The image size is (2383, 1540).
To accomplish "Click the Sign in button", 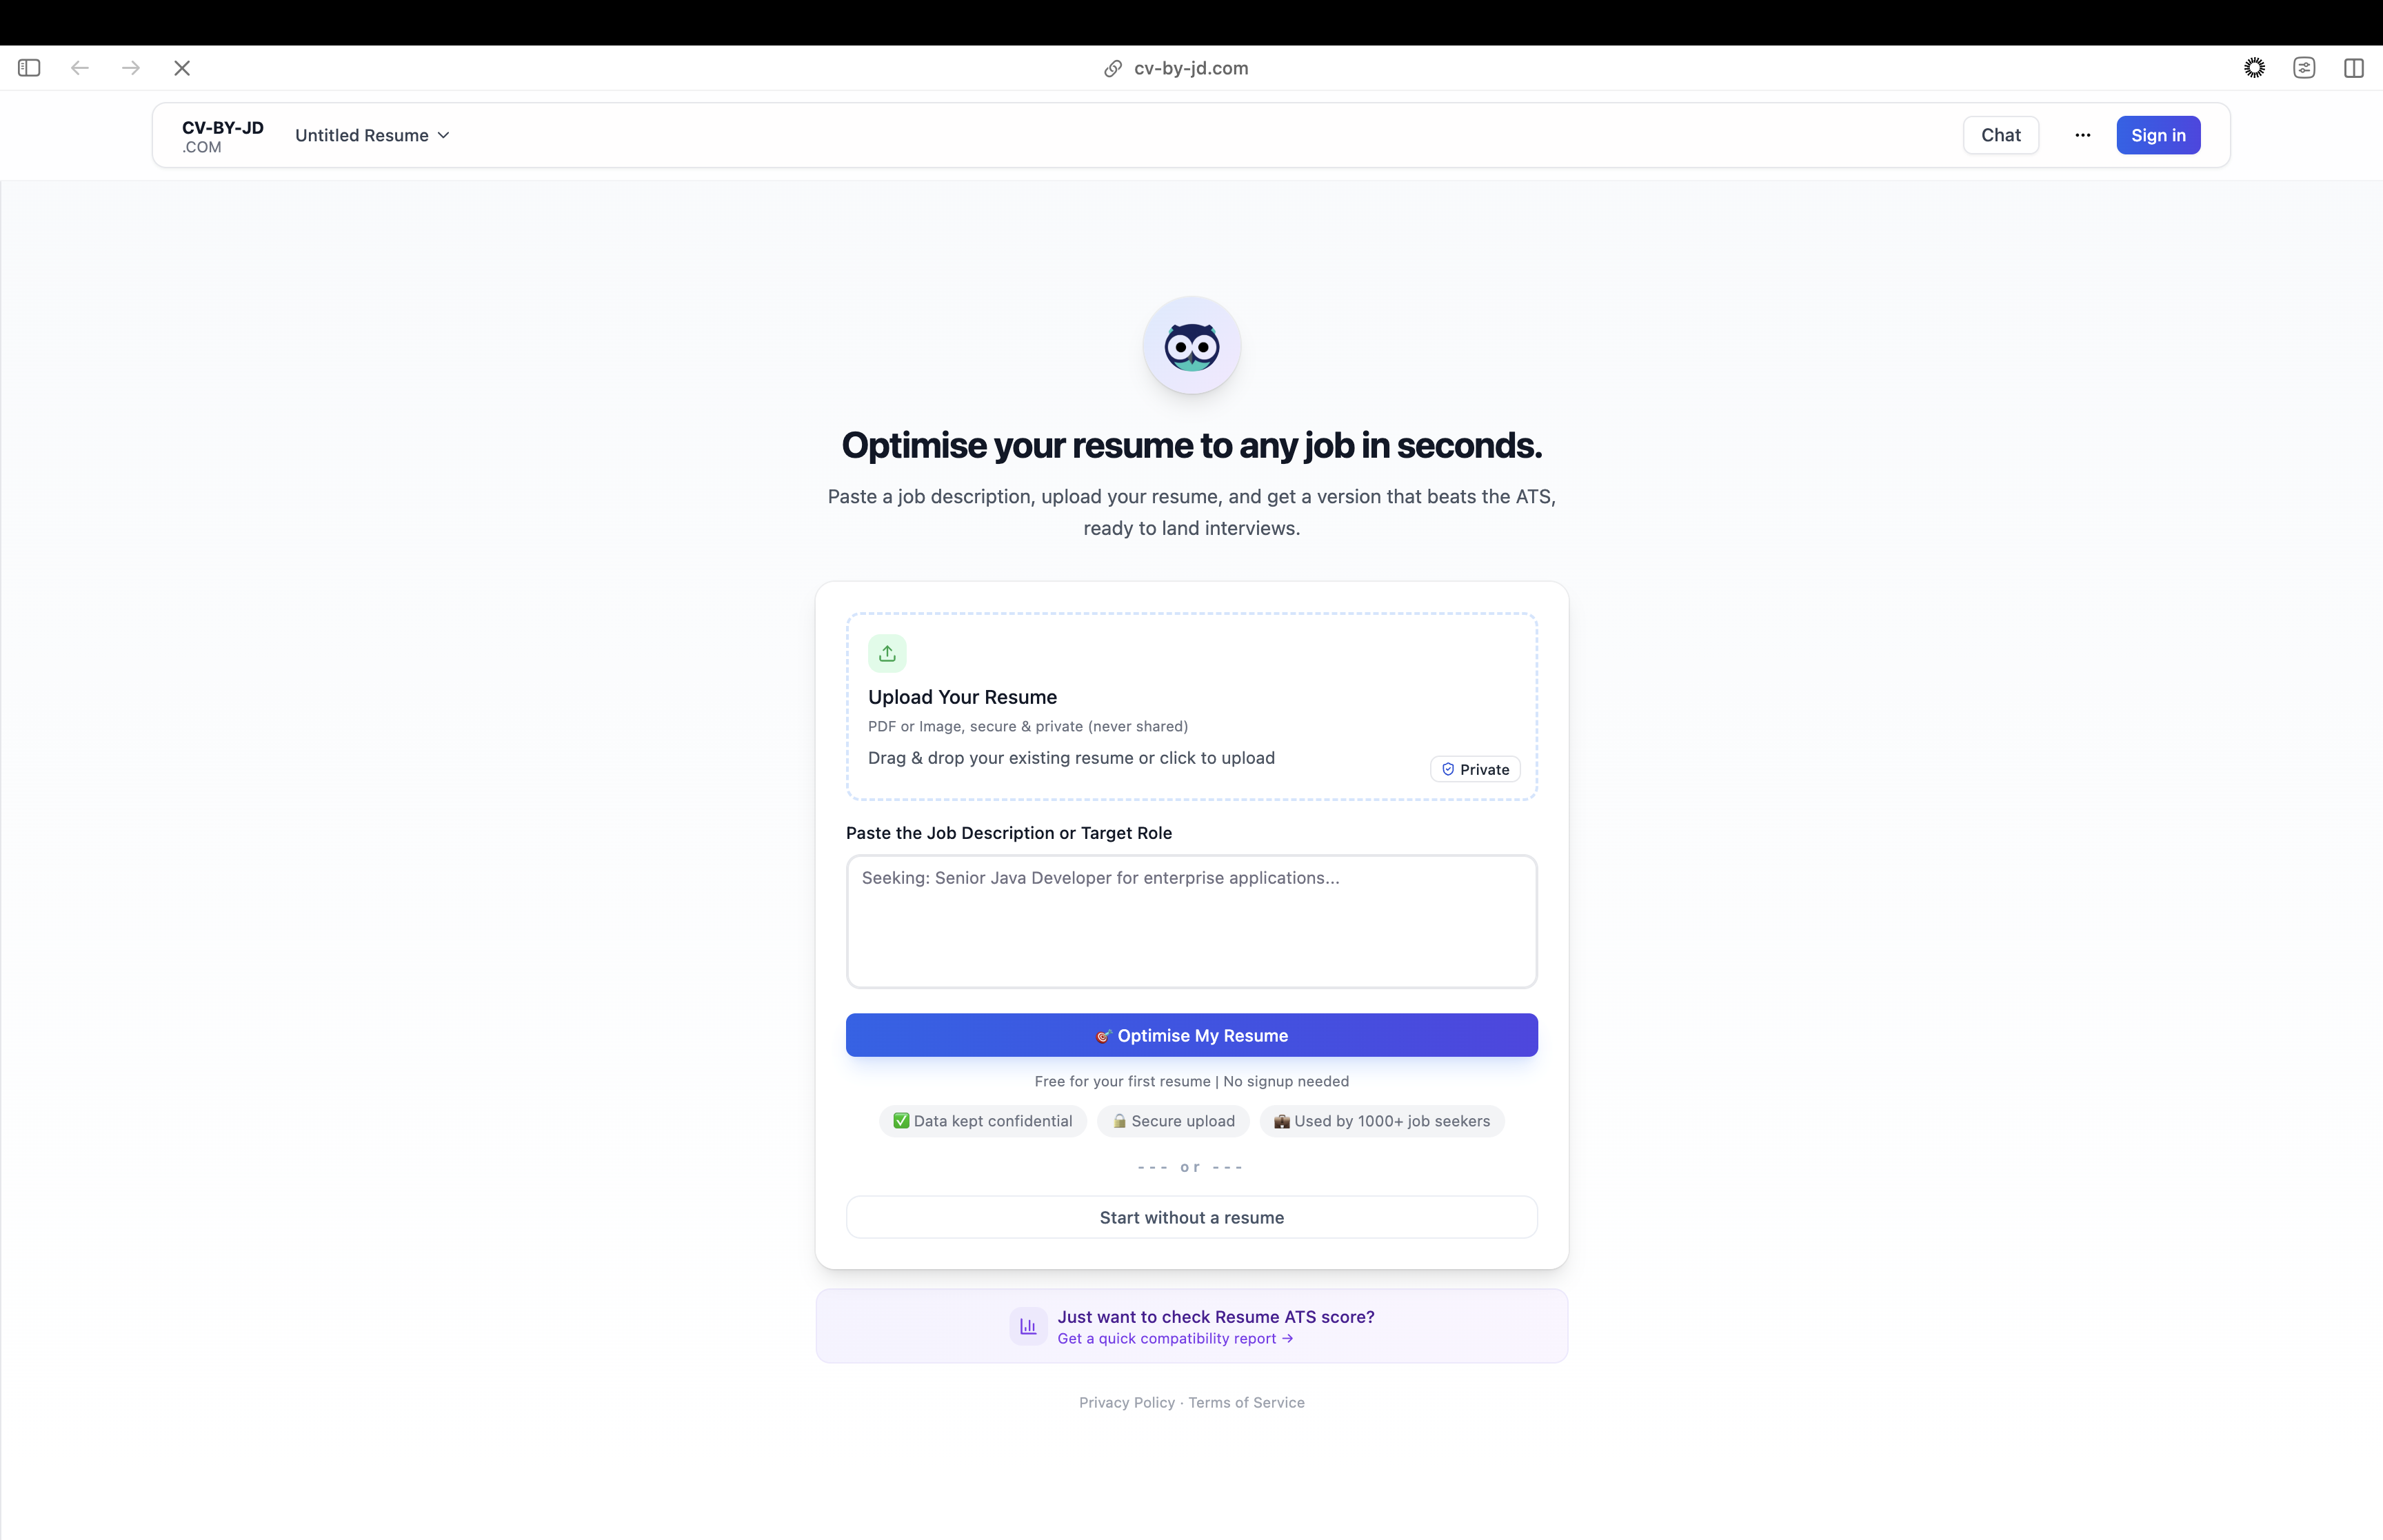I will [x=2158, y=135].
